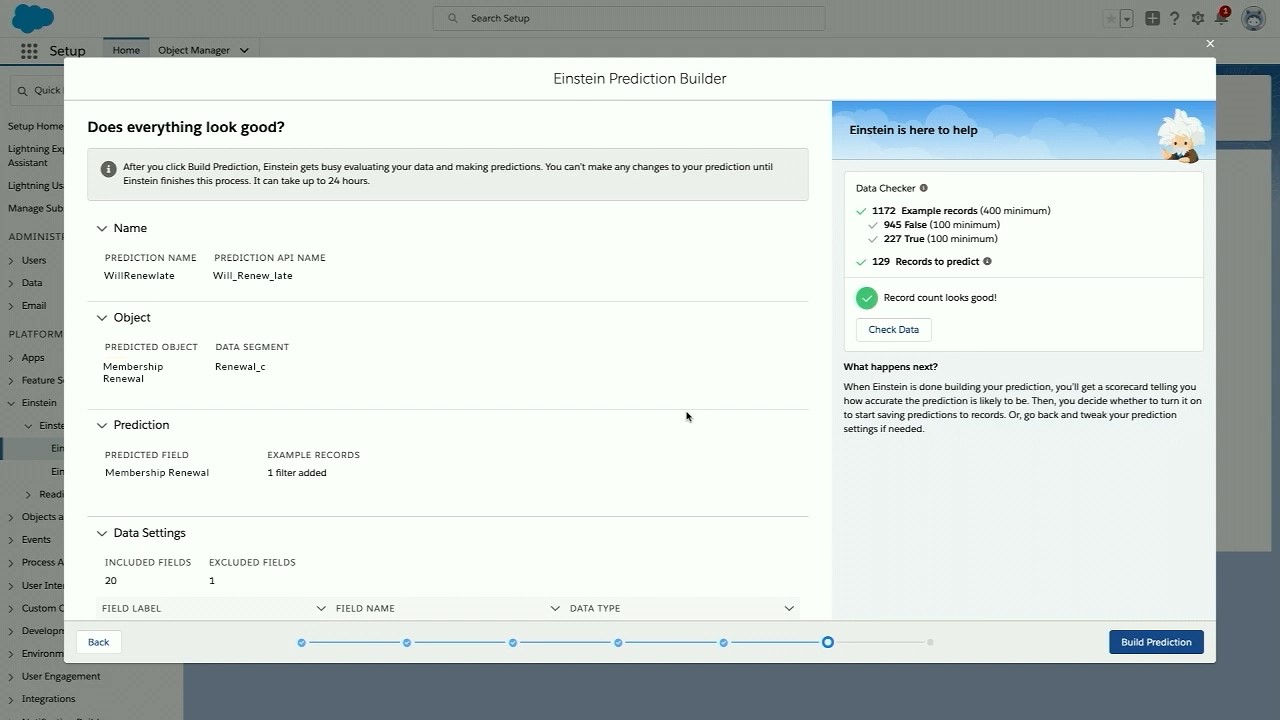Click the green Record count check icon
Viewport: 1280px width, 720px height.
click(x=867, y=298)
